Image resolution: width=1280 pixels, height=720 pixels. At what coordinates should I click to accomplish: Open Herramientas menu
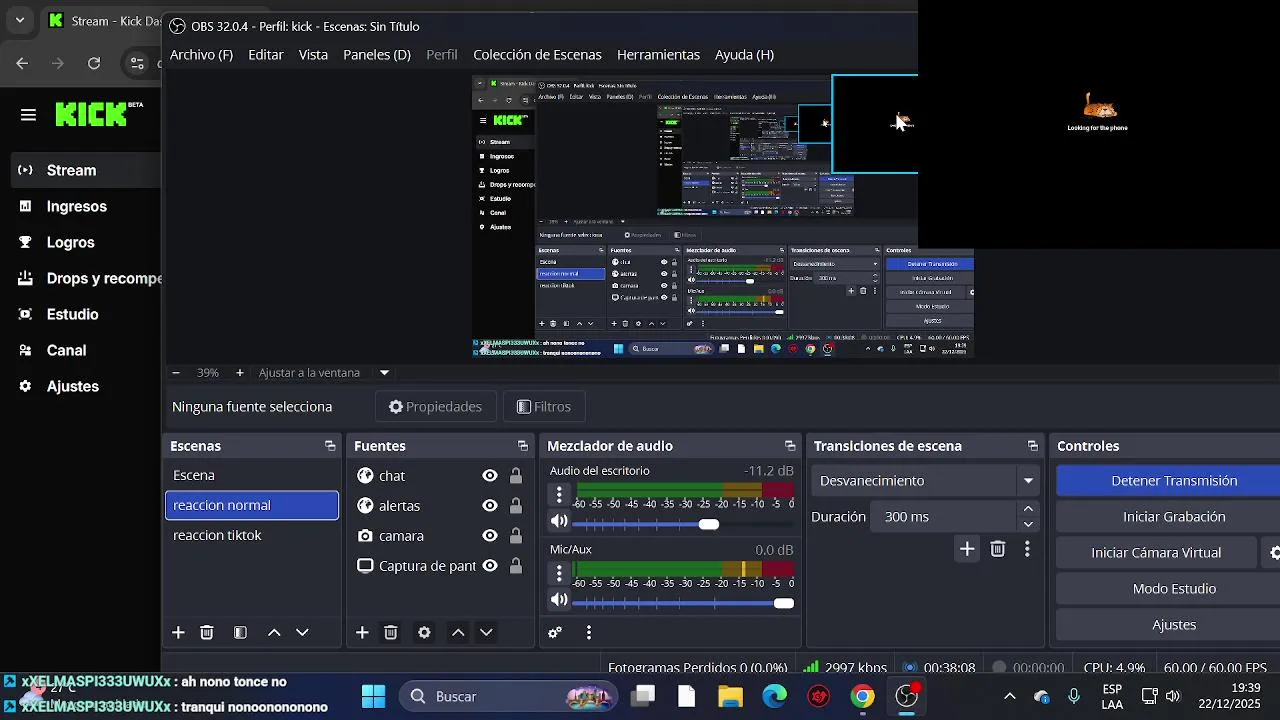point(658,55)
